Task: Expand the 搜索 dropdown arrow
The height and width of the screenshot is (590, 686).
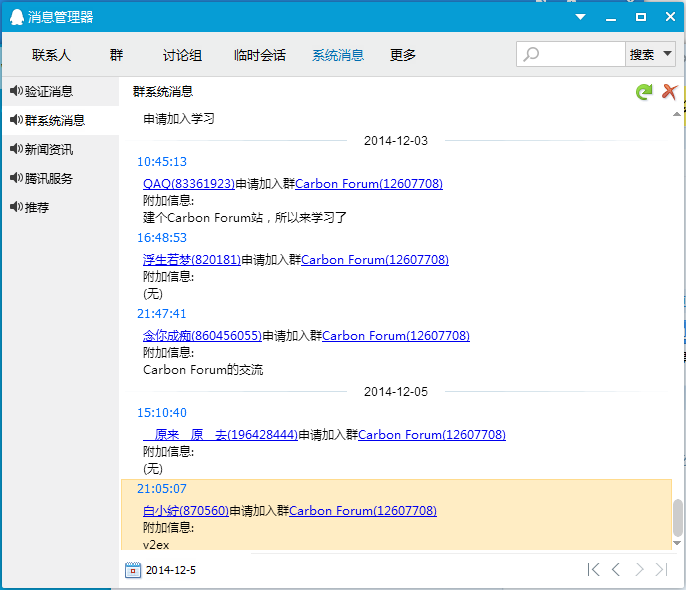Action: (x=667, y=54)
